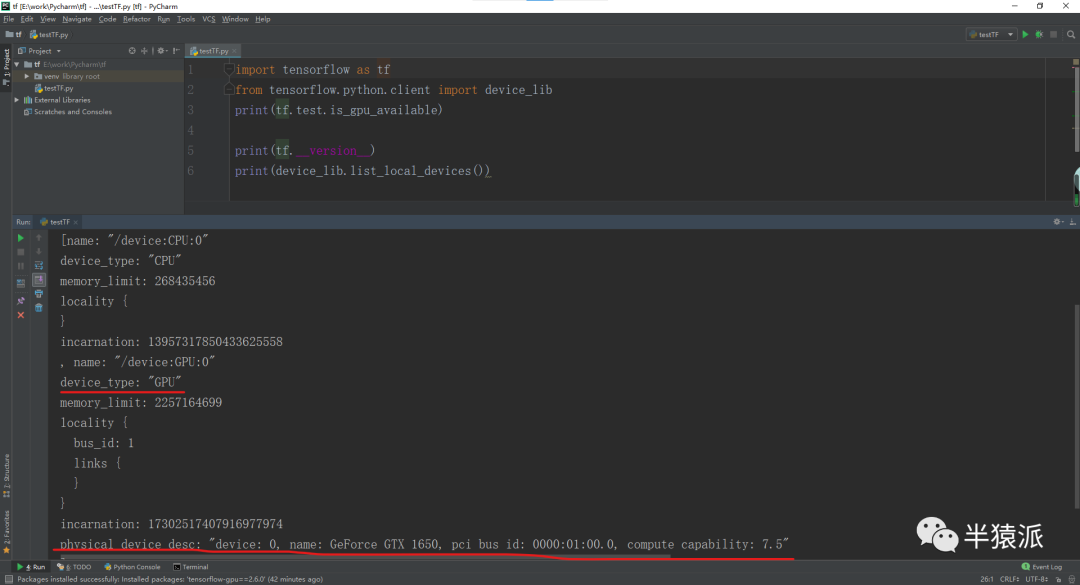Click the Run console horizontal scrollbar
The height and width of the screenshot is (585, 1080).
[x=365, y=556]
